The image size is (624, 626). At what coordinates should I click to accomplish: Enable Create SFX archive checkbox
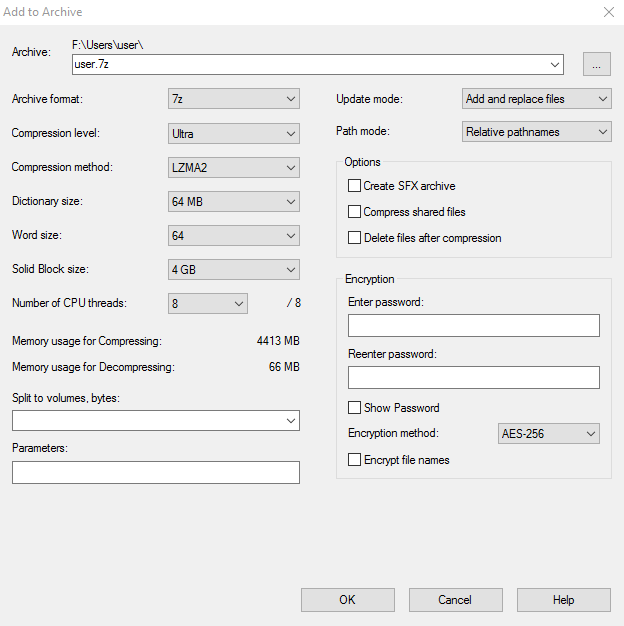point(354,186)
